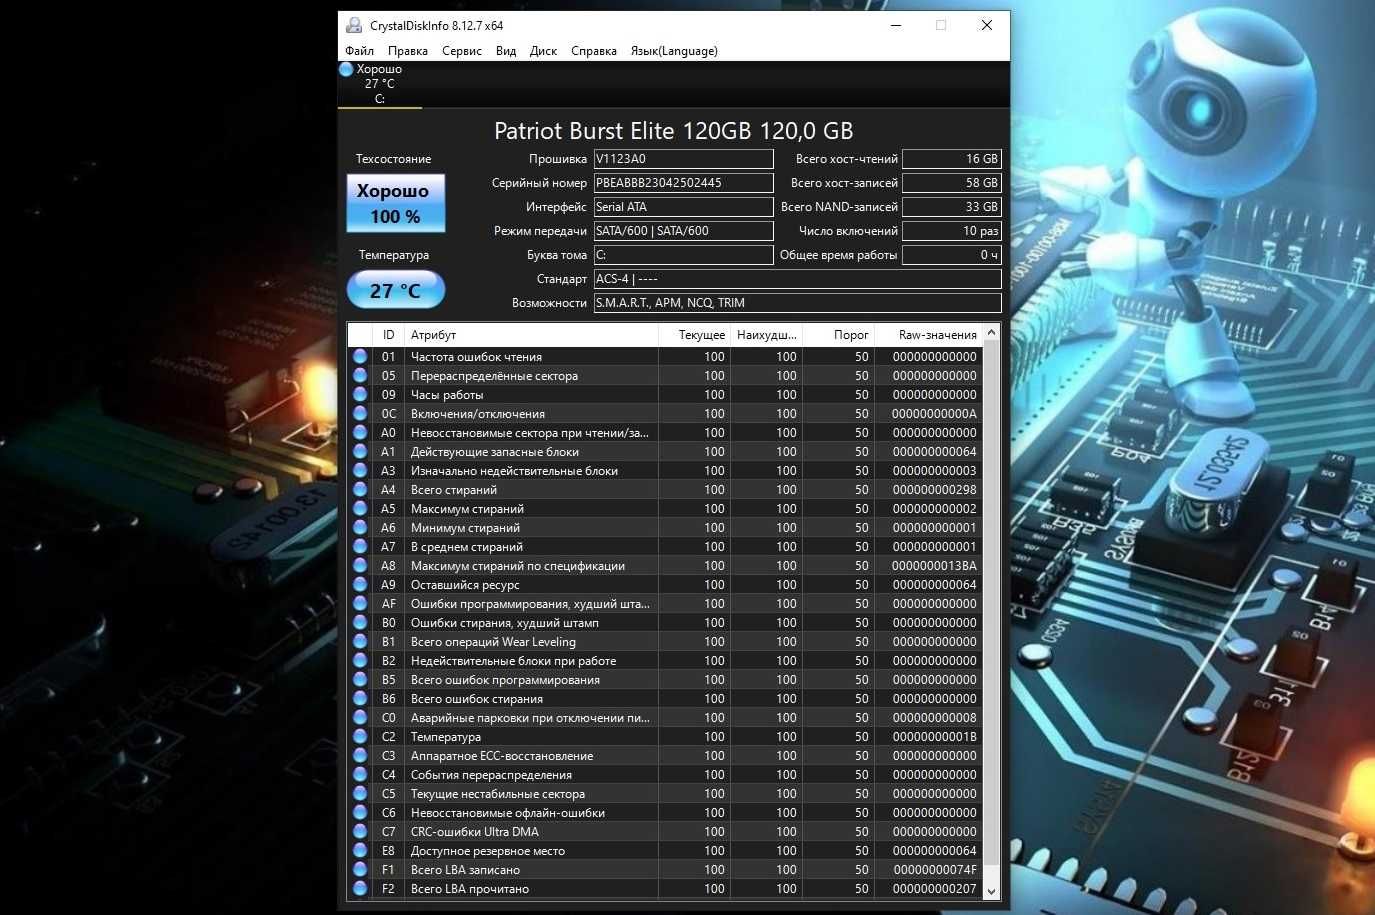Click the status icon for Аппаратное ECC-восстановление
Screen dimensions: 1375x915
click(x=360, y=755)
